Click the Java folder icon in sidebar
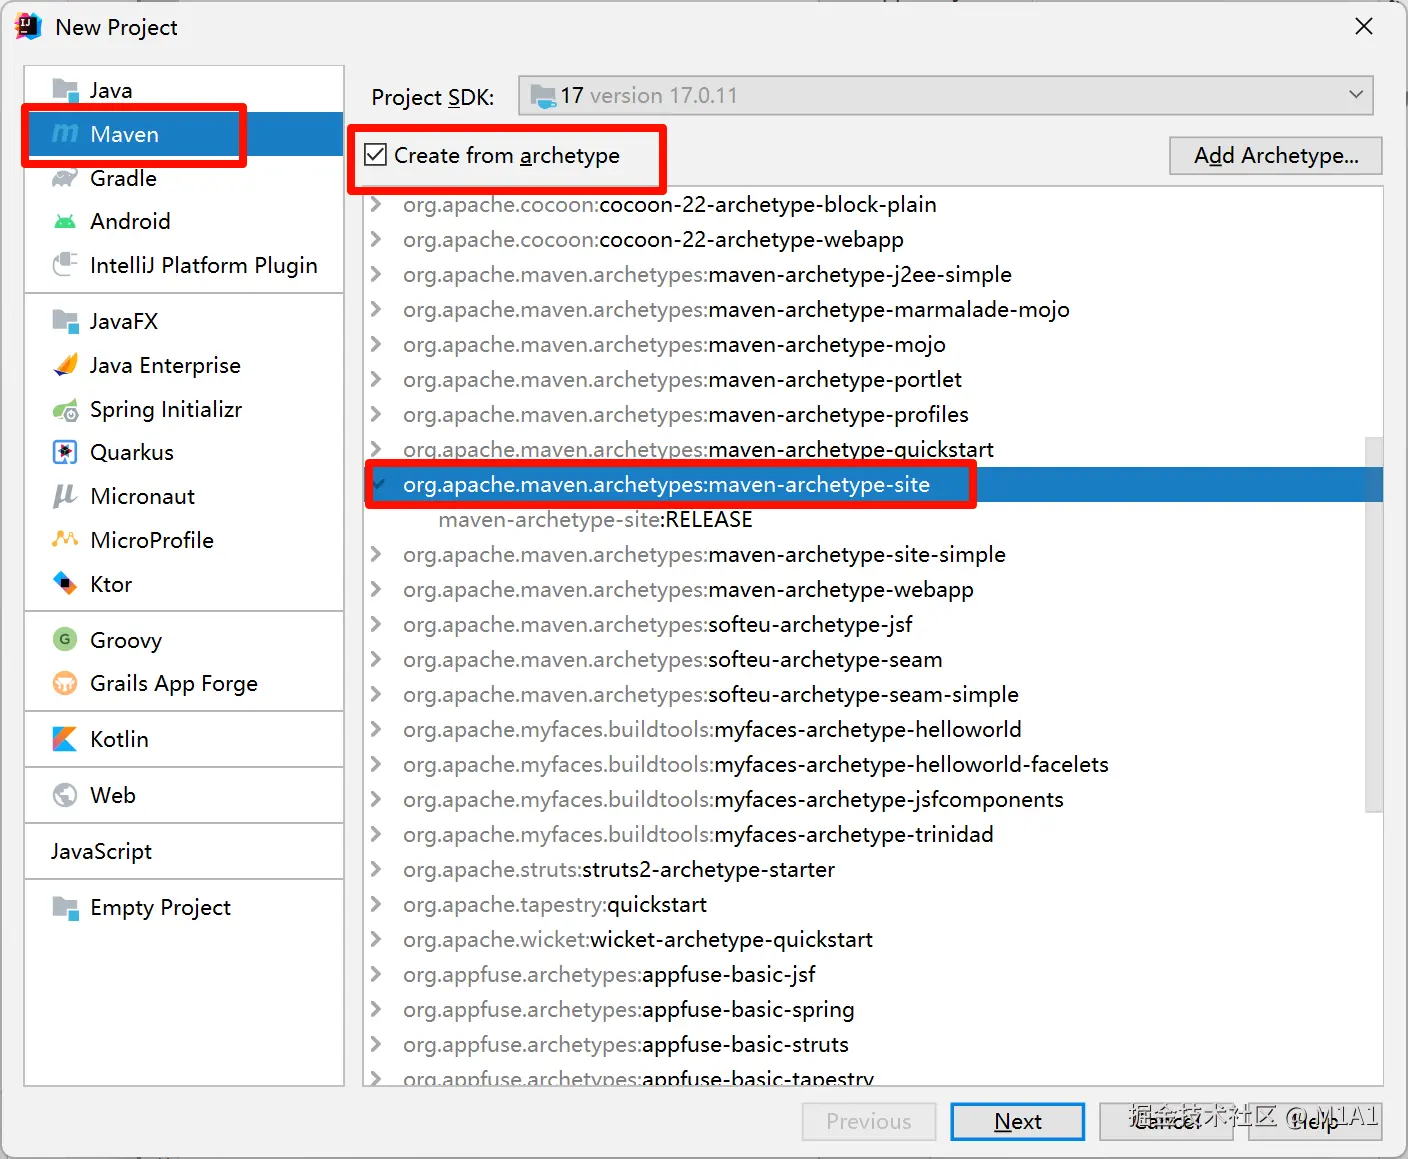1408x1159 pixels. tap(65, 90)
